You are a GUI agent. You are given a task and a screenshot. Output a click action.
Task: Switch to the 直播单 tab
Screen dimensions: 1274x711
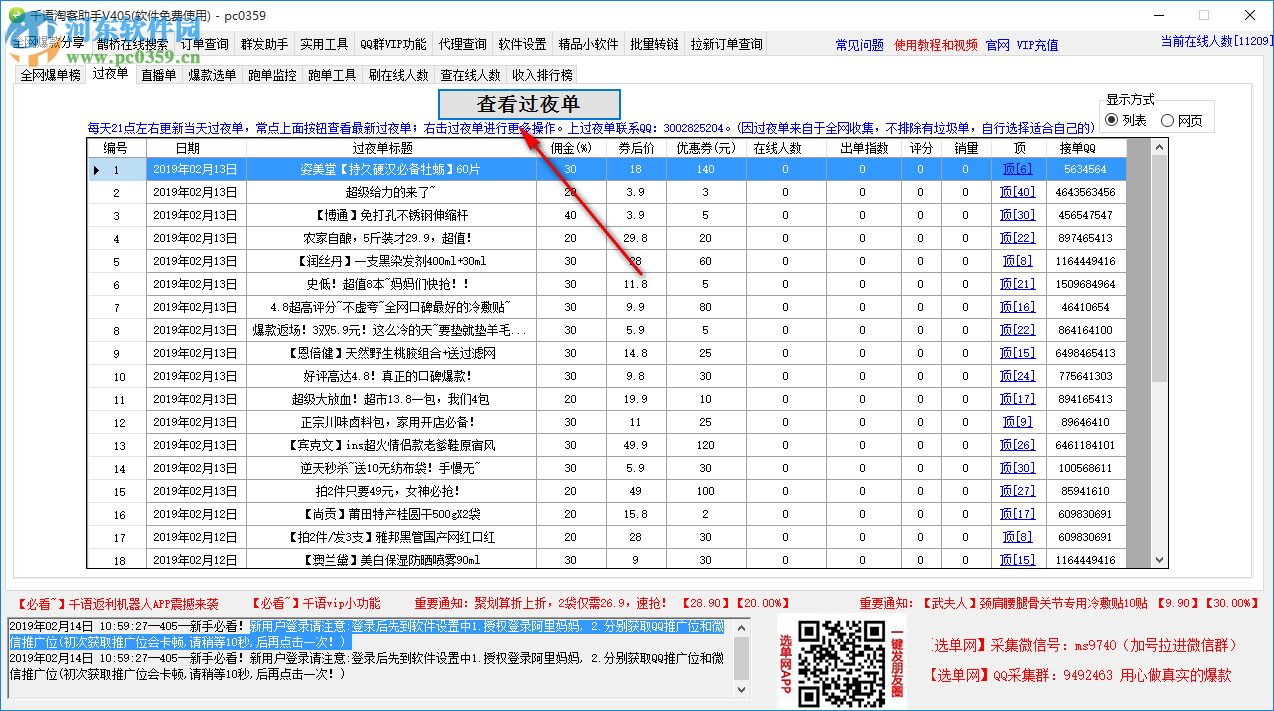point(159,73)
